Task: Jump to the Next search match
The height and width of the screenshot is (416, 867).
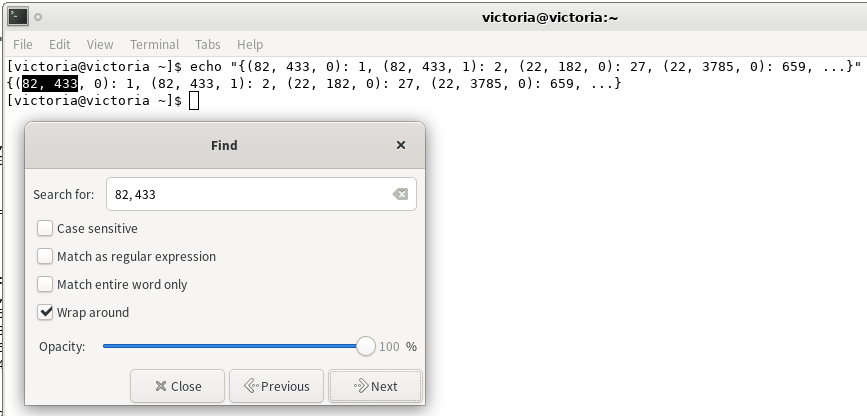Action: coord(375,386)
